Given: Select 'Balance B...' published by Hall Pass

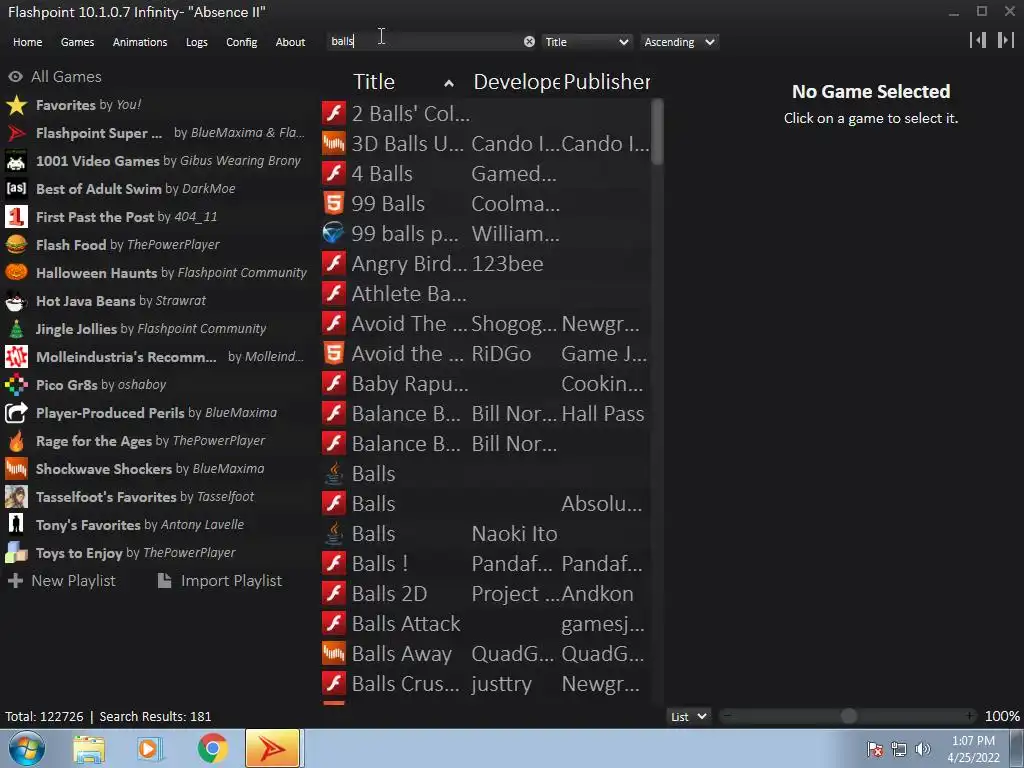Looking at the screenshot, I should (x=486, y=414).
